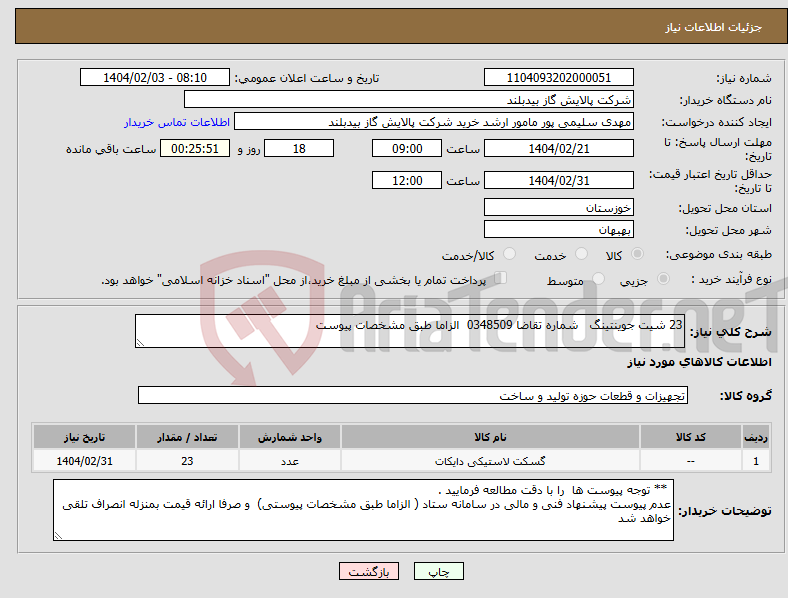Click the price validity time 12:00
Screen dimensions: 788x598
point(407,180)
